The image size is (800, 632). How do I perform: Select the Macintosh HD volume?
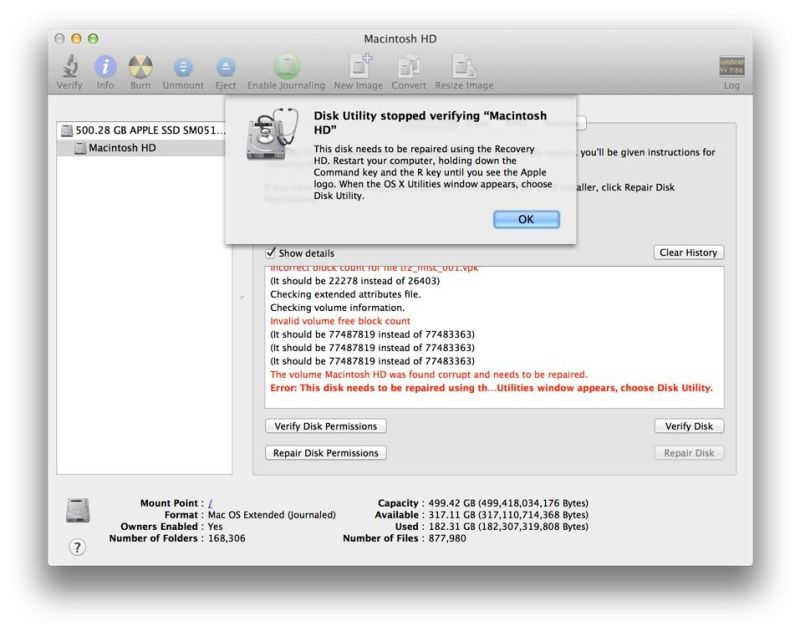(122, 148)
